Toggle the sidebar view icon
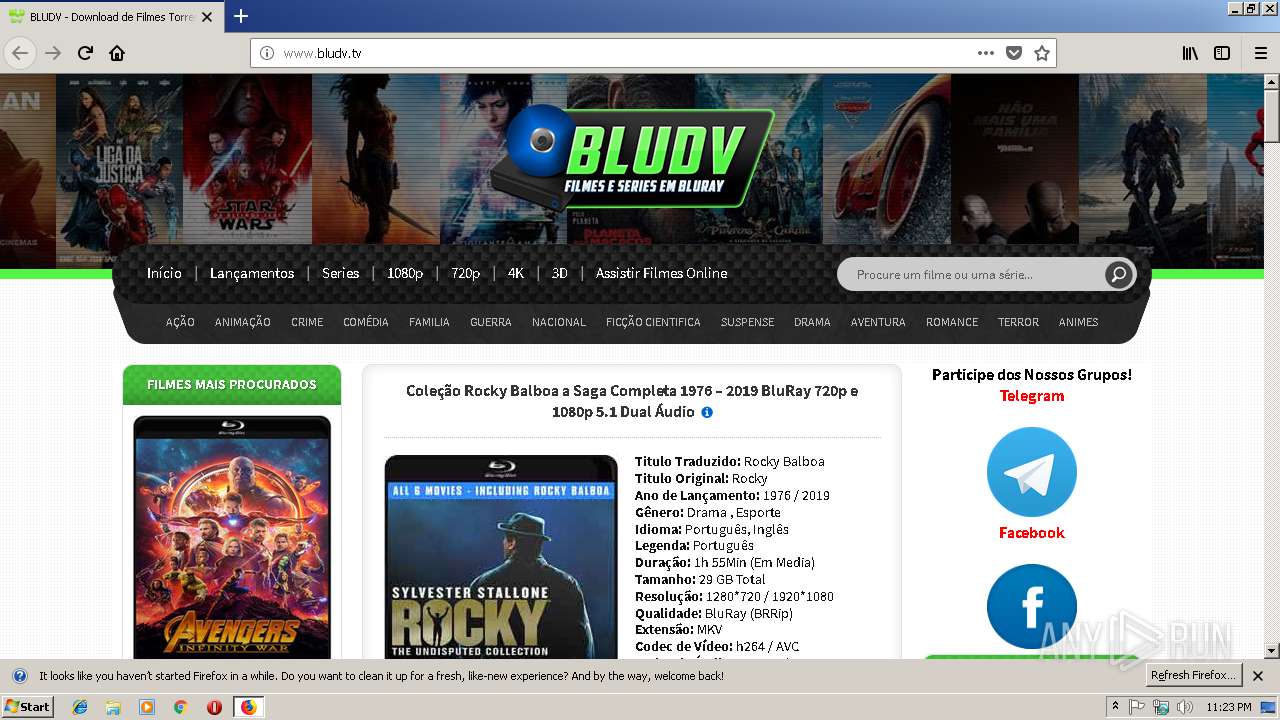This screenshot has width=1280, height=720. tap(1222, 53)
